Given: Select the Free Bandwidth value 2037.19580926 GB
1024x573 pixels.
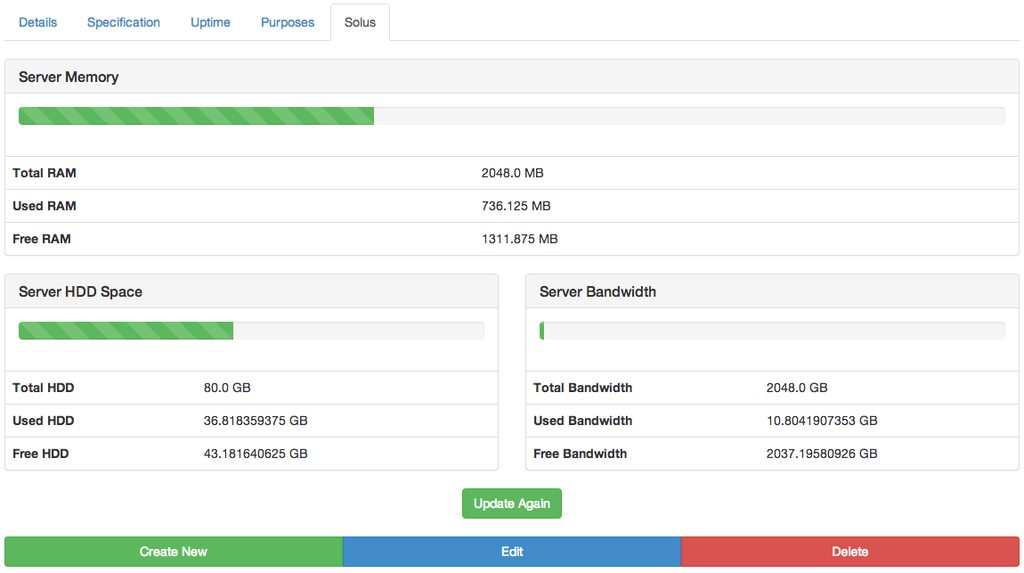Looking at the screenshot, I should (821, 454).
